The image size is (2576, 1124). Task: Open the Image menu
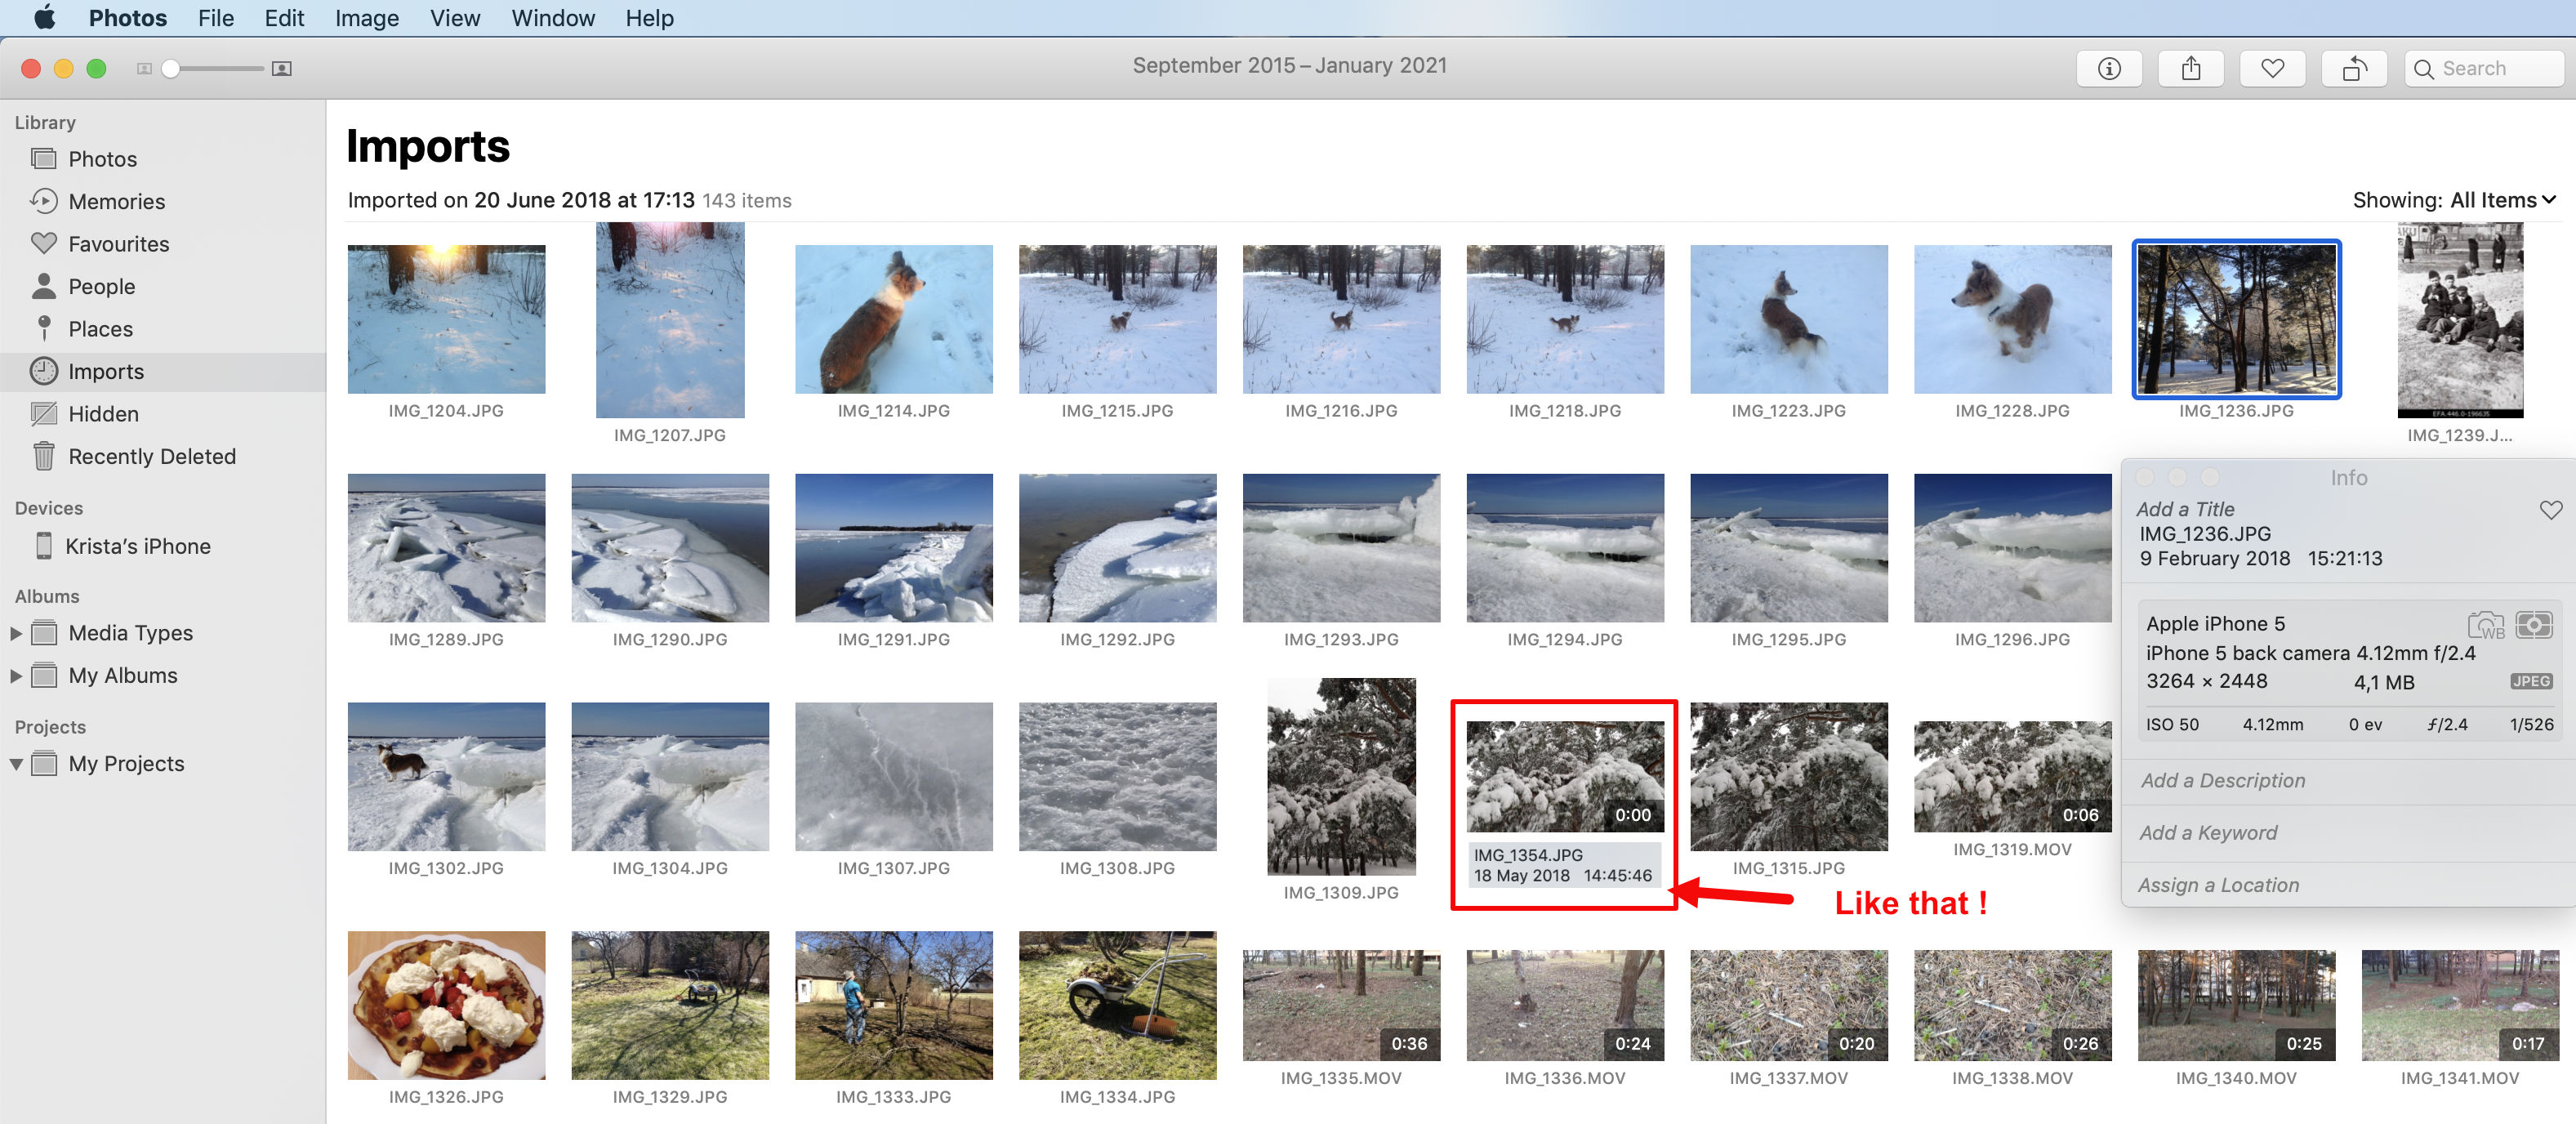click(366, 18)
